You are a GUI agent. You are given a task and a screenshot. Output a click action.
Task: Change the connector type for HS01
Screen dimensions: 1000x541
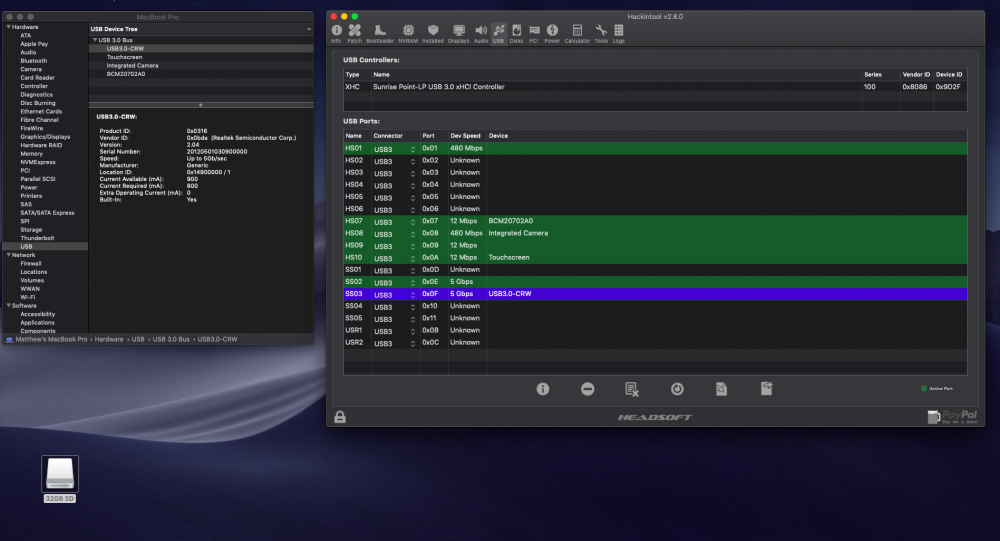395,149
